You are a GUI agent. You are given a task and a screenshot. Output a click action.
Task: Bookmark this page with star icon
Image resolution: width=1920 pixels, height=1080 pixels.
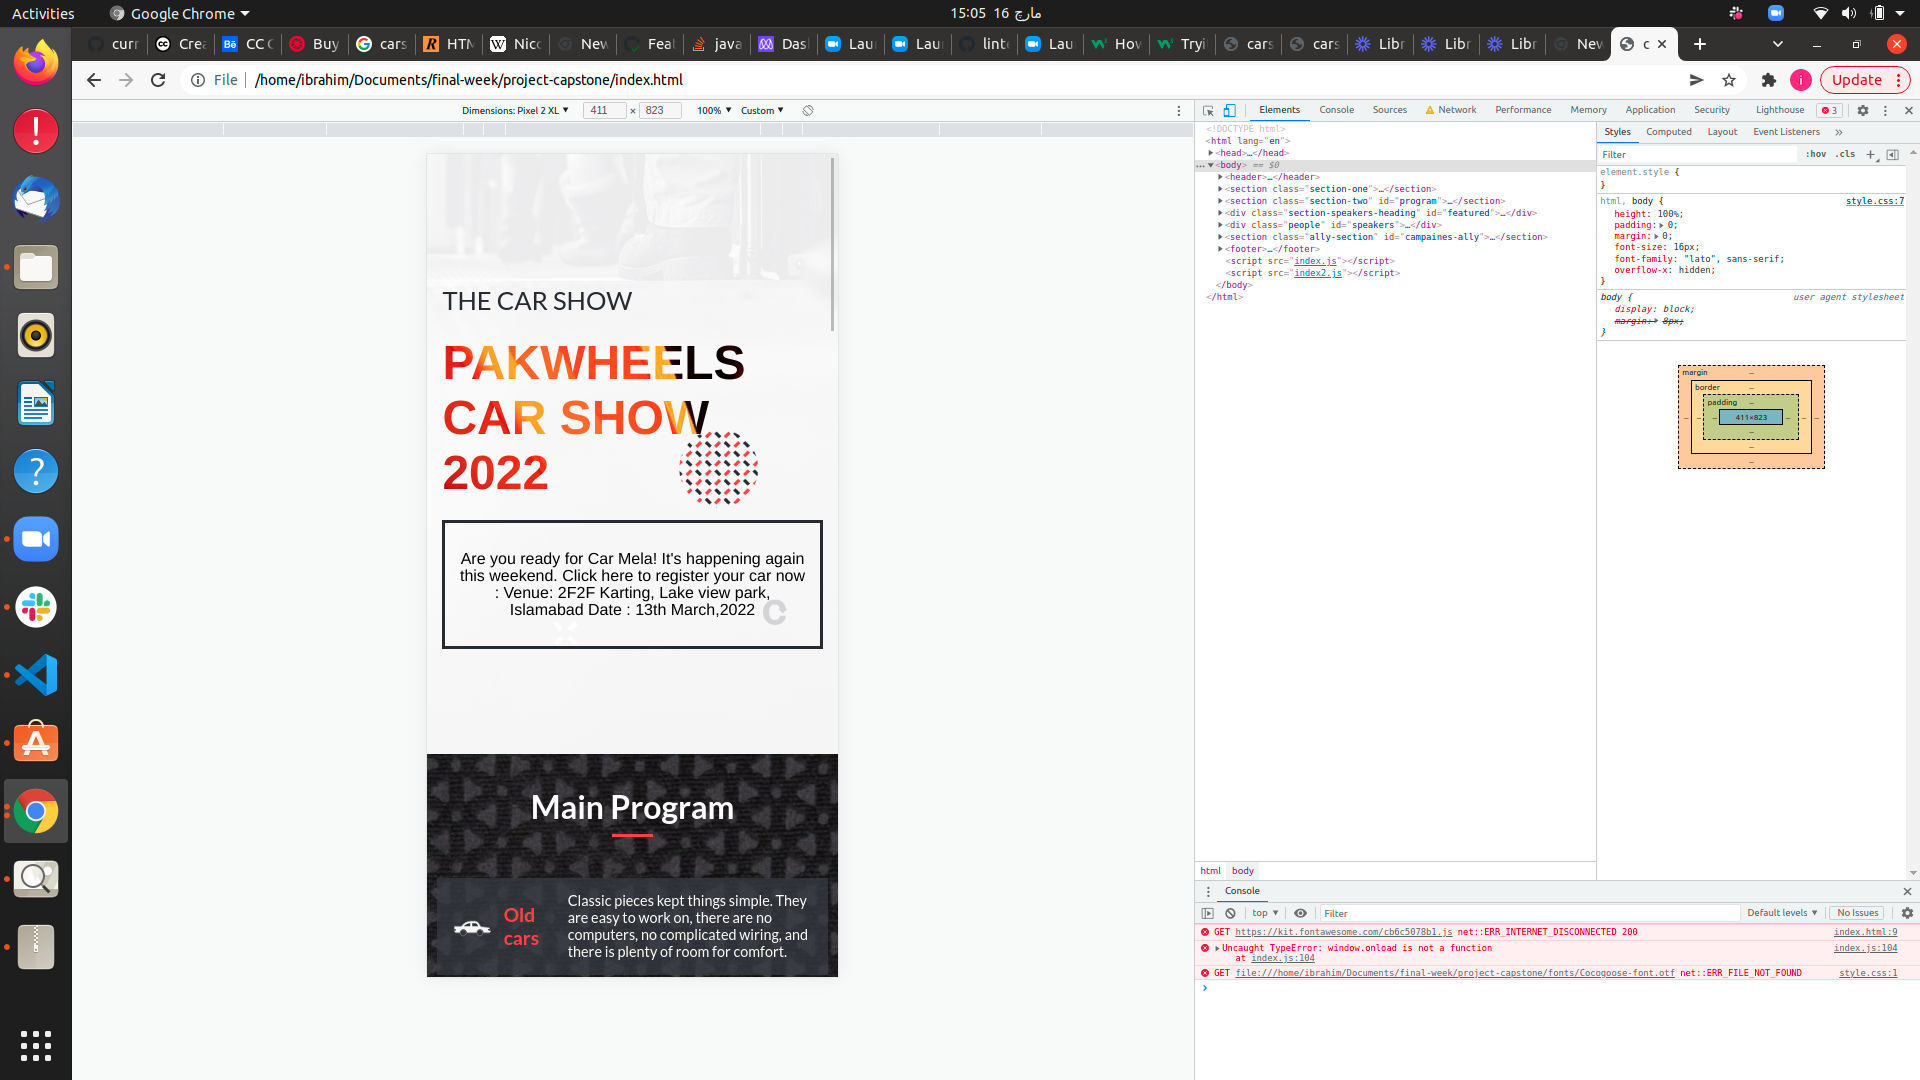click(1729, 80)
